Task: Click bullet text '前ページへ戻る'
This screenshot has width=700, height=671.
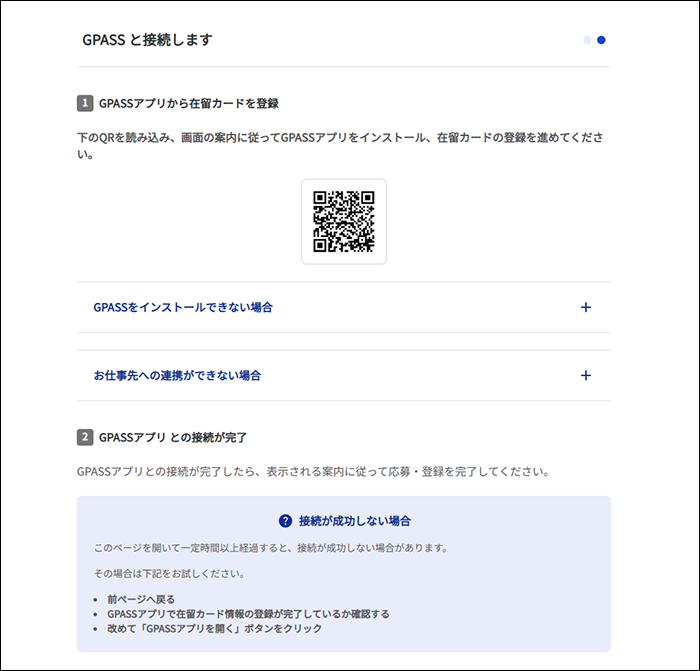Action: pos(141,599)
